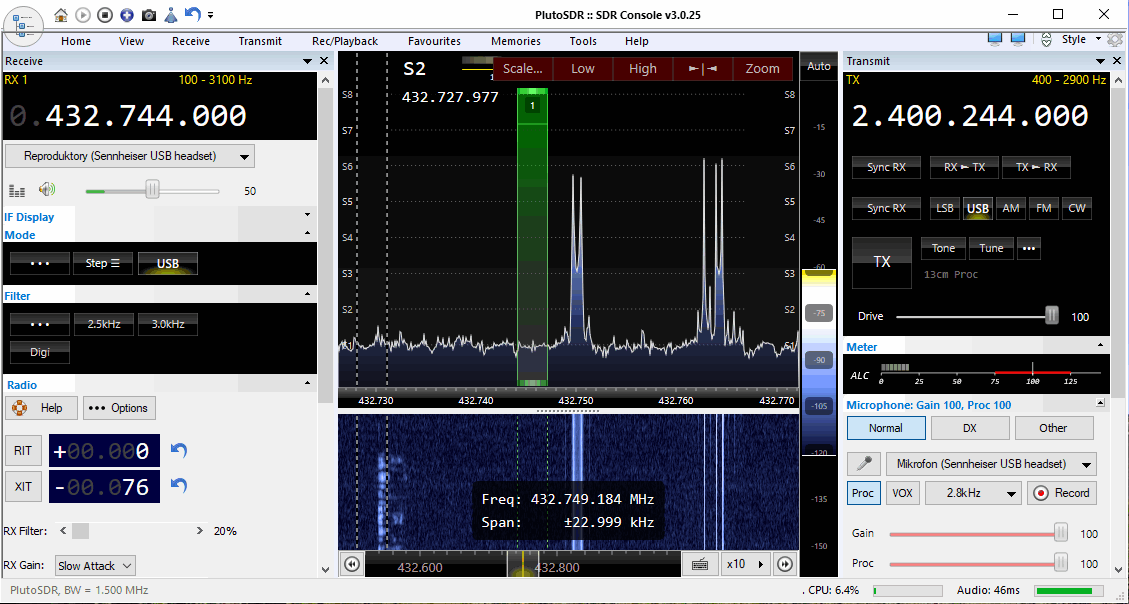Open the Rec/Playback menu tab

click(344, 41)
